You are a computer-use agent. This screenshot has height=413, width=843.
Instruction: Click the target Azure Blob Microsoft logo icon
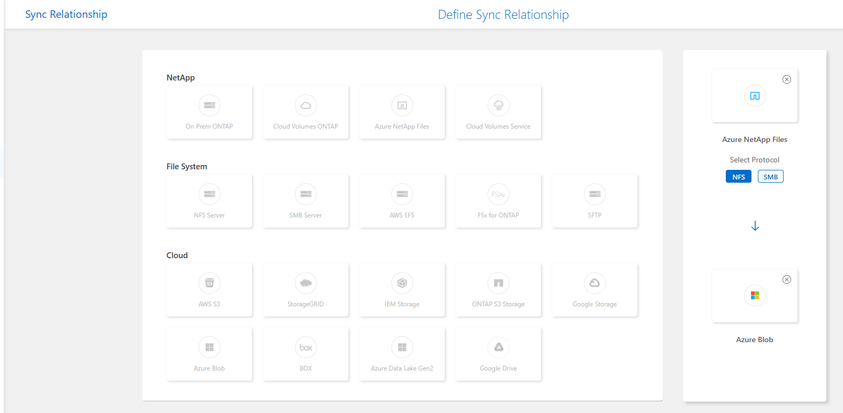coord(755,295)
